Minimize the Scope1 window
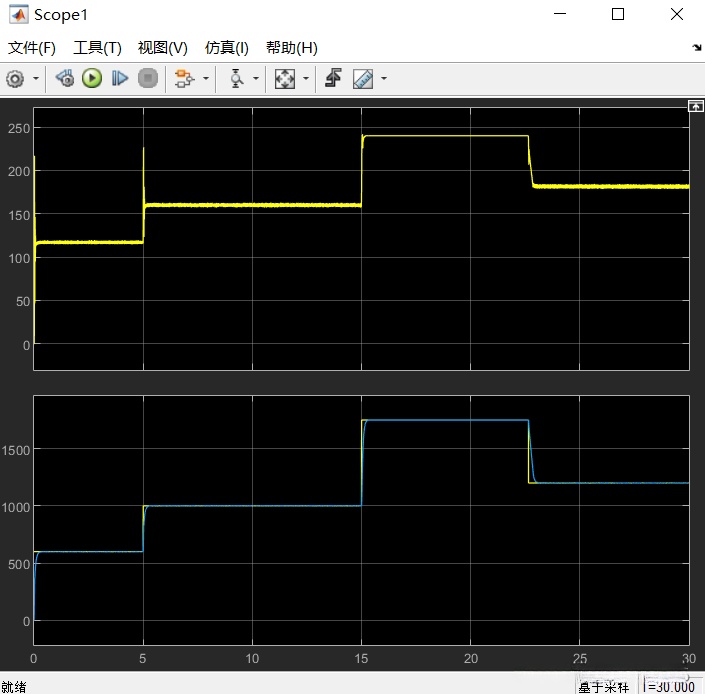The height and width of the screenshot is (694, 705). coord(560,14)
